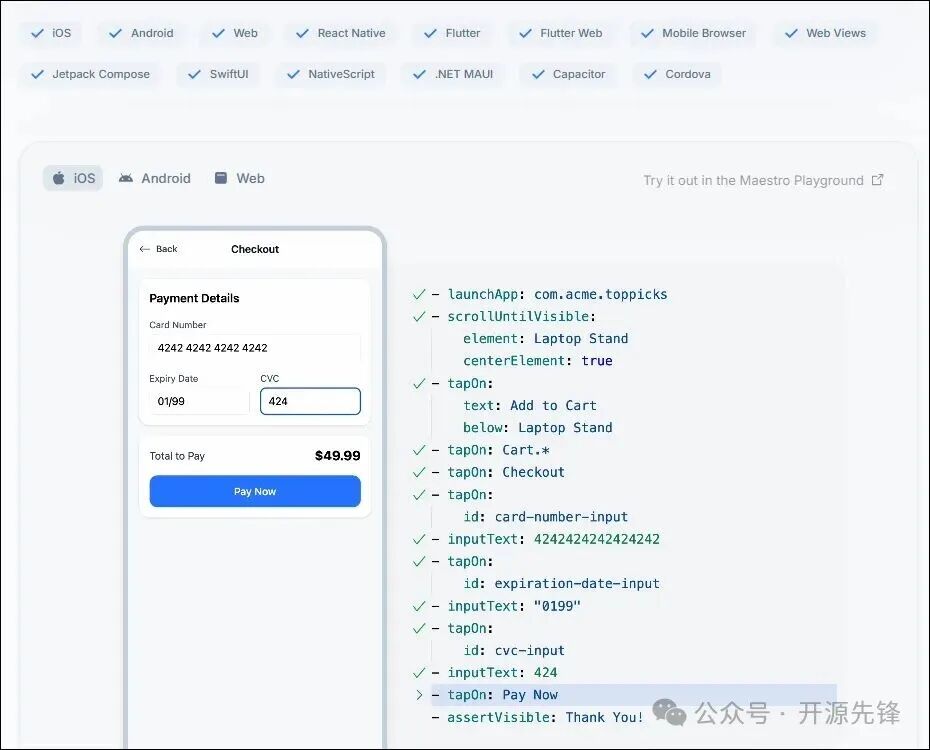The height and width of the screenshot is (750, 930).
Task: Tap the Pay Now button
Action: pos(255,491)
